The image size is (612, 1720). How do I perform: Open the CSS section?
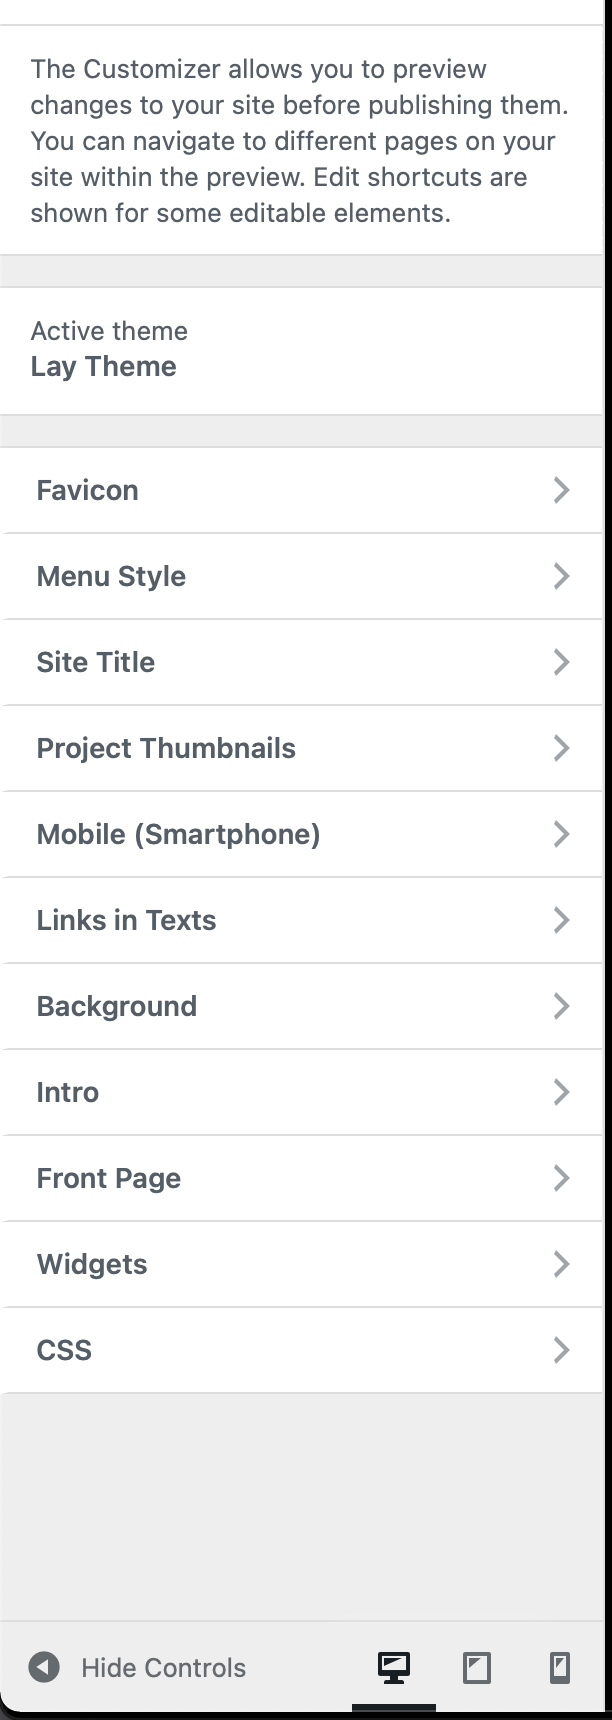click(x=64, y=1350)
